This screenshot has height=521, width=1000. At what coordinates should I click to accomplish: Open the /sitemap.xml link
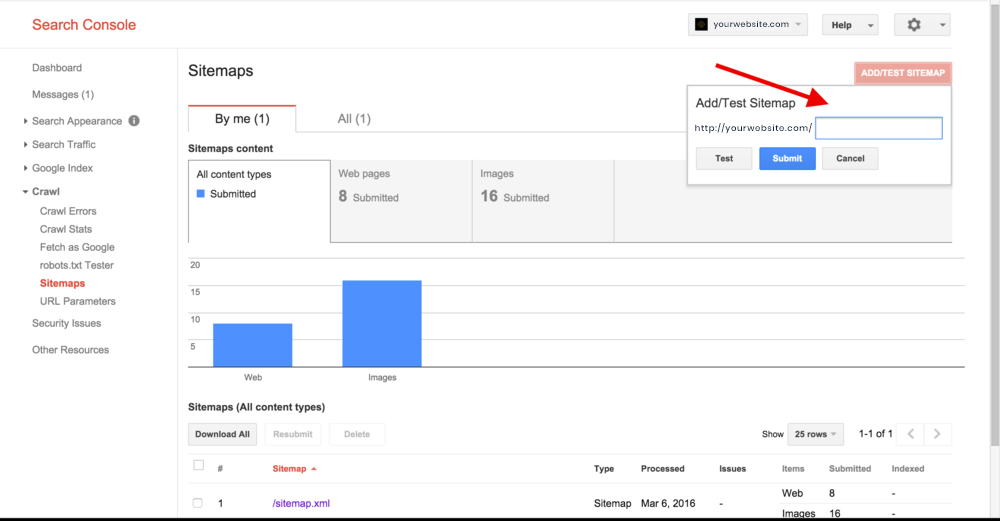(x=301, y=503)
